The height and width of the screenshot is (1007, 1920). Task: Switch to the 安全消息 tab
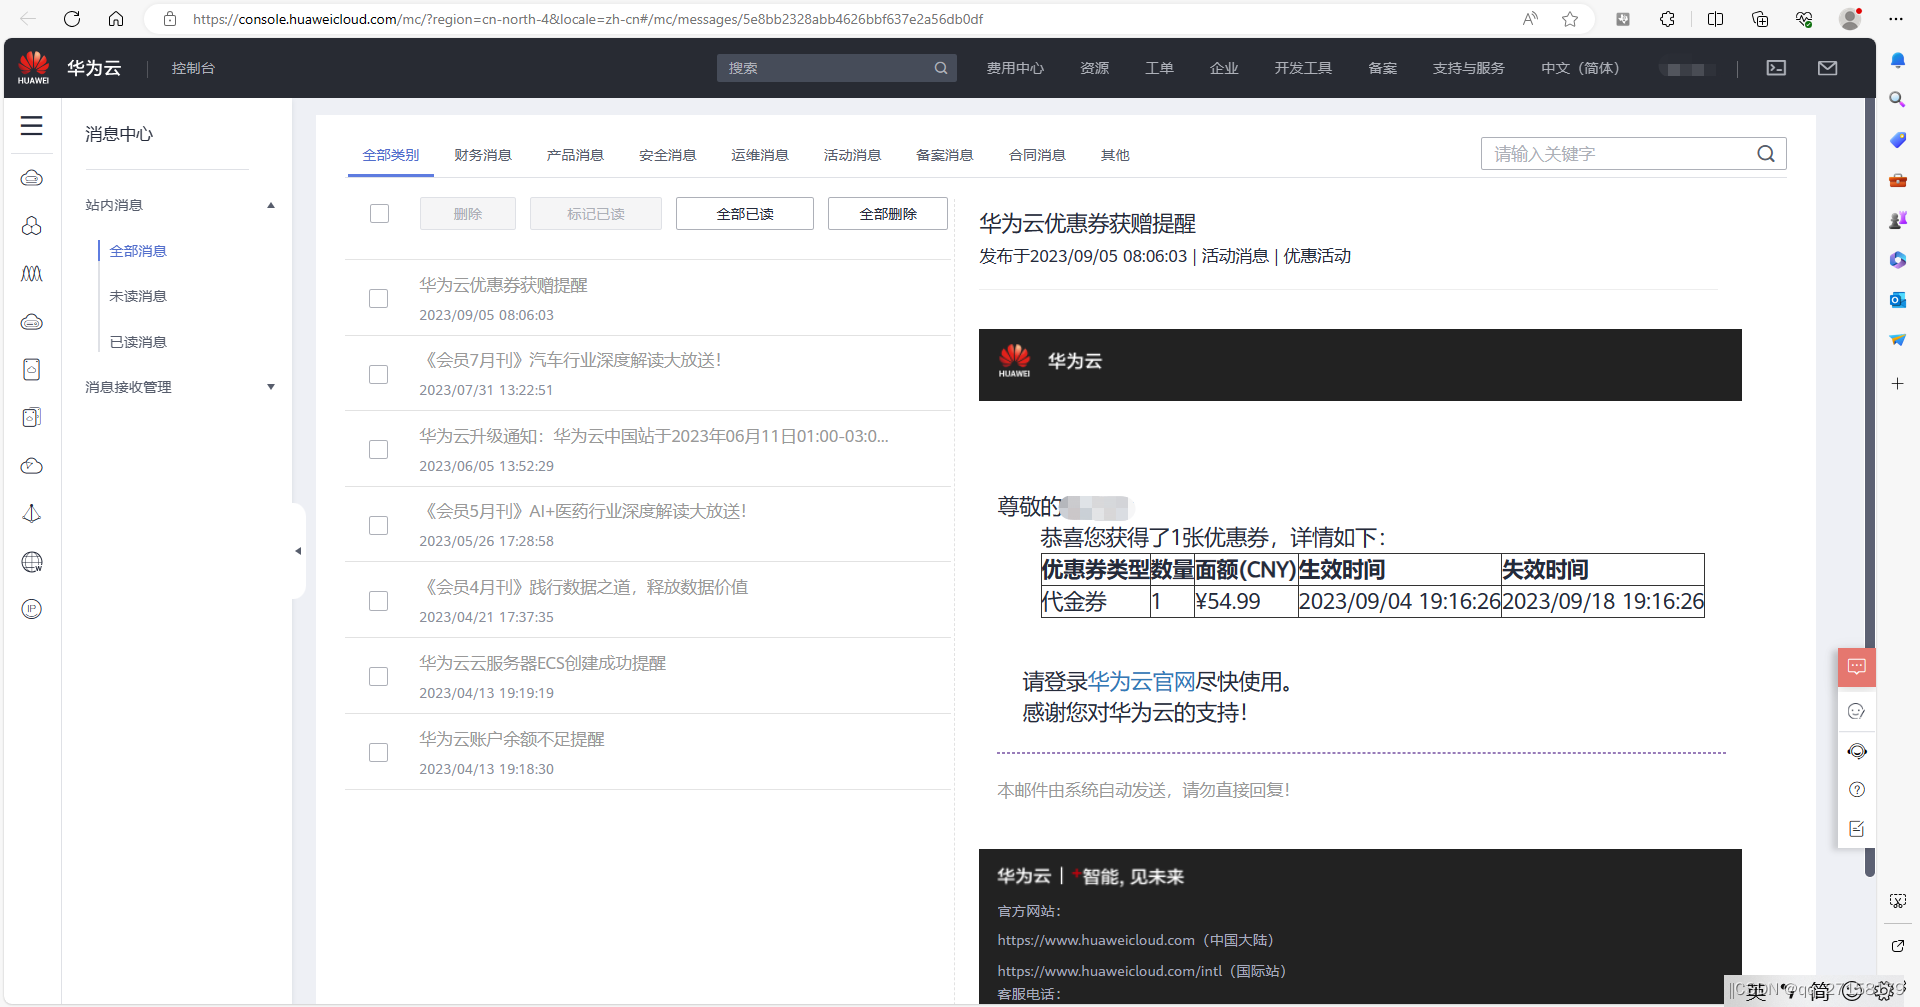668,155
